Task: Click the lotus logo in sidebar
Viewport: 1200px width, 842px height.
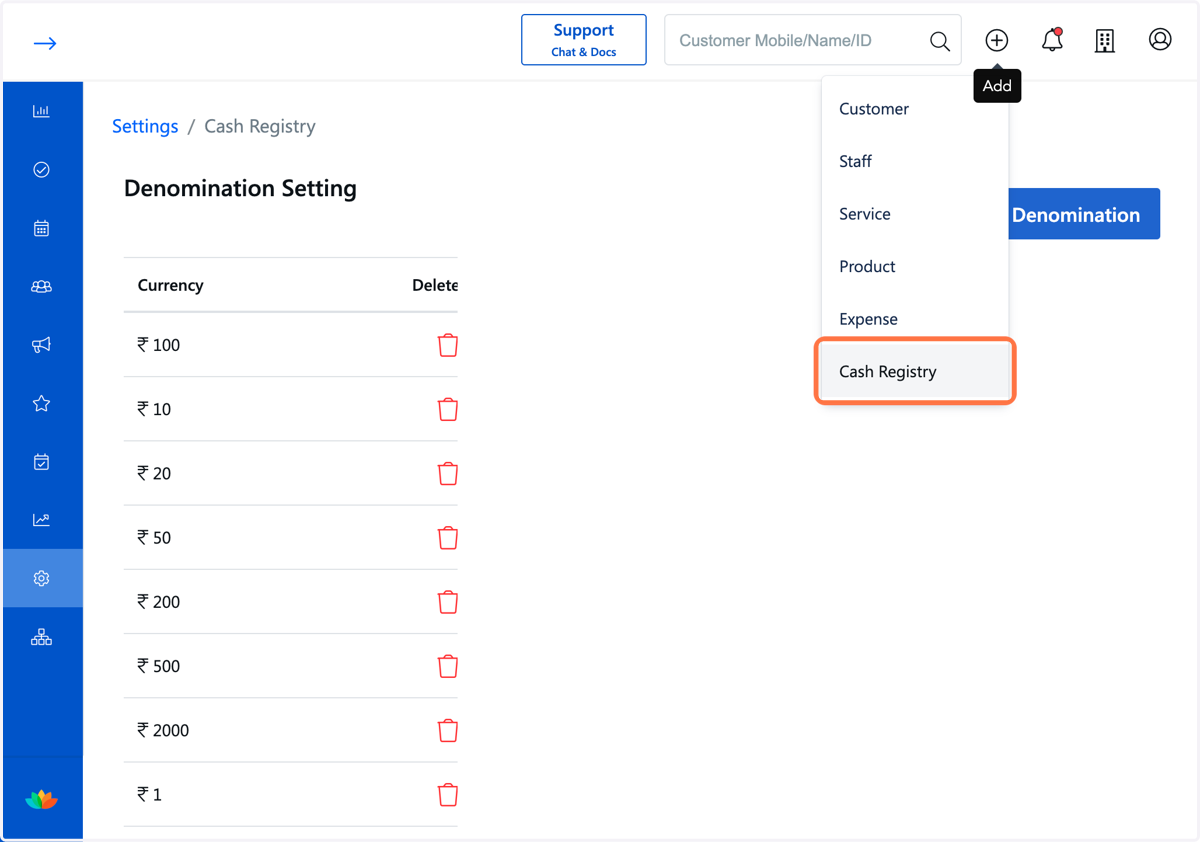Action: tap(41, 799)
